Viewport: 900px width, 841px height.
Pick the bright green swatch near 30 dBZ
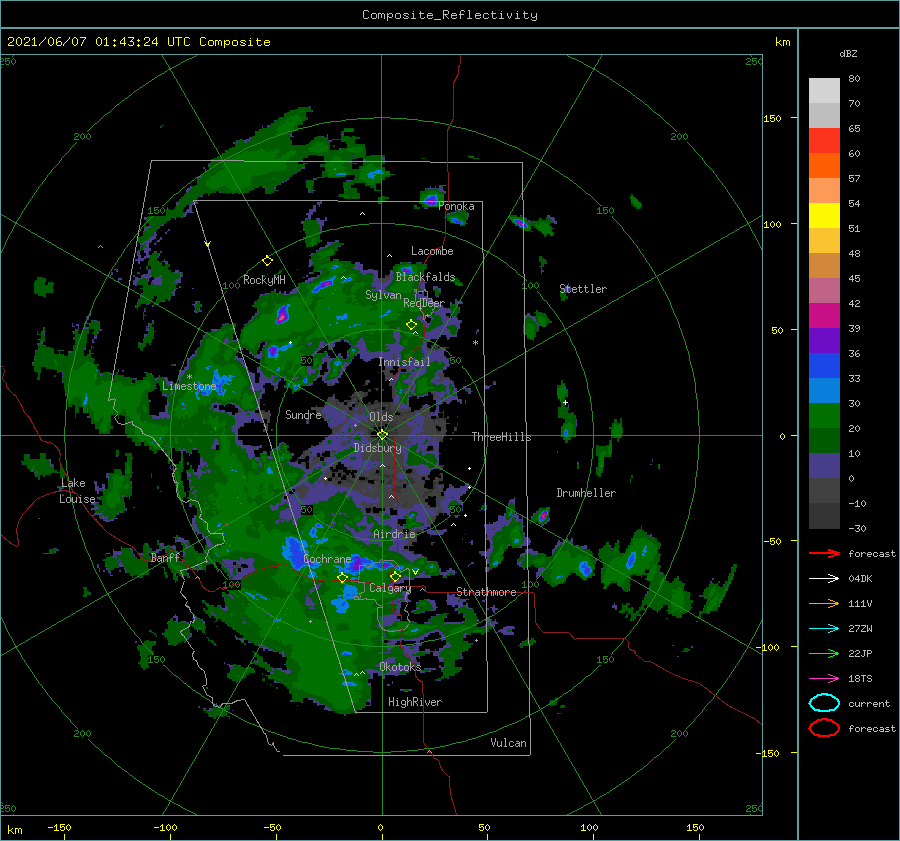(824, 416)
